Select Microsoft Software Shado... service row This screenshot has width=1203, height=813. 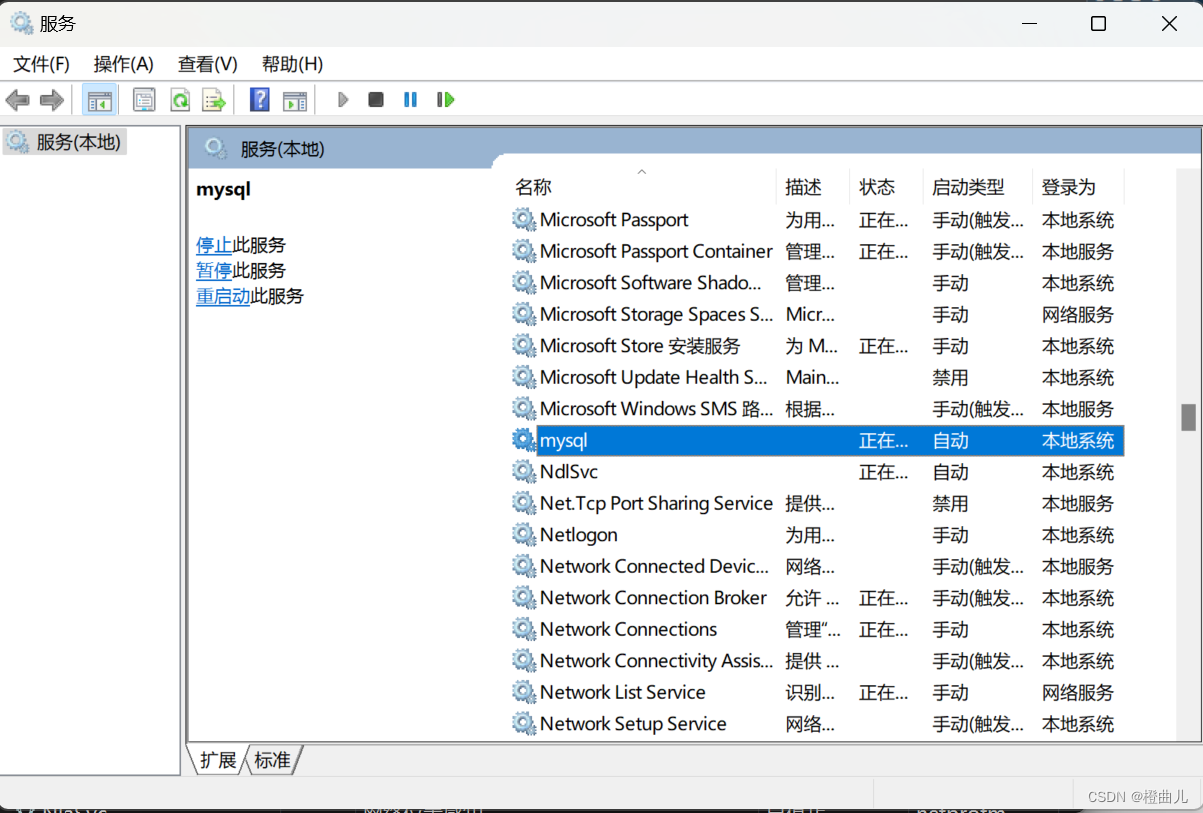tap(816, 283)
